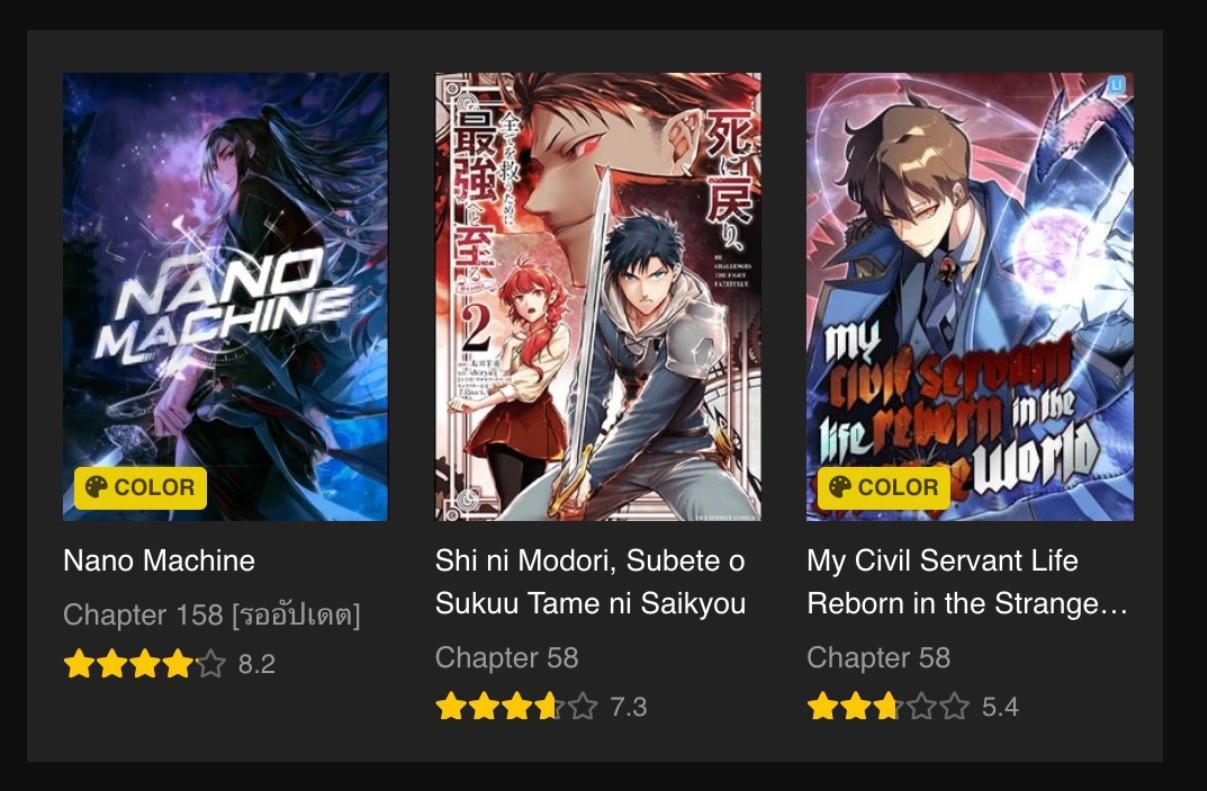This screenshot has height=791, width=1207.
Task: Click half-filled star in Shi ni Modori rating
Action: tap(550, 707)
